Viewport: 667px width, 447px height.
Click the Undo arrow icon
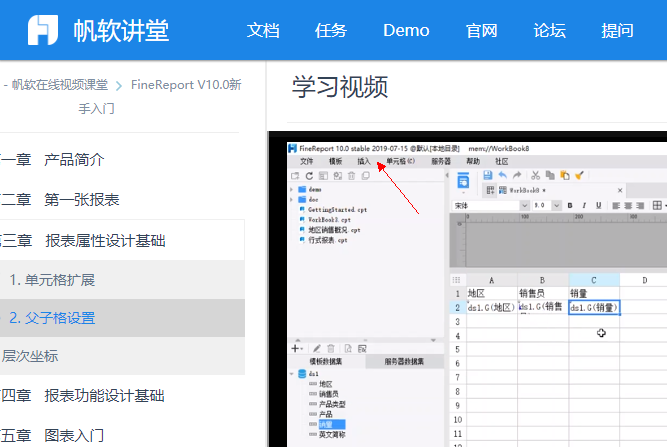click(503, 175)
